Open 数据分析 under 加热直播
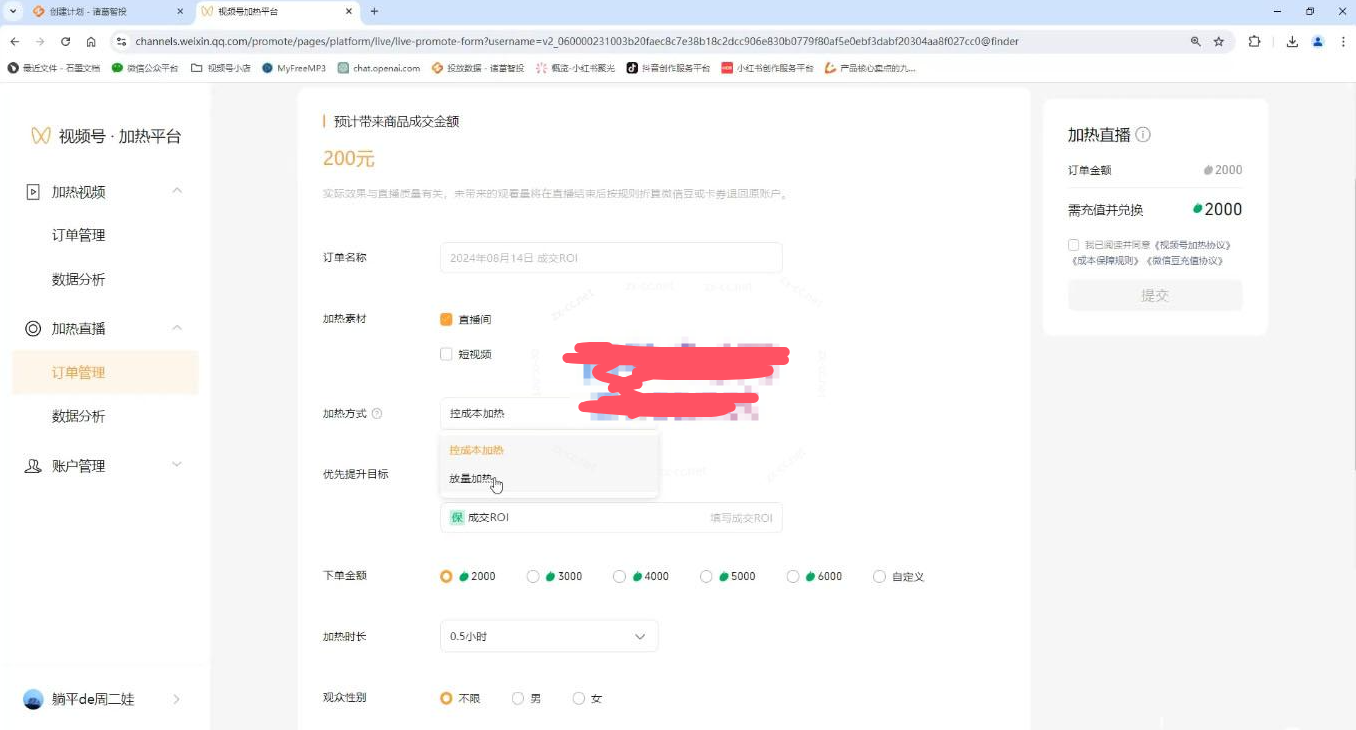 point(79,416)
